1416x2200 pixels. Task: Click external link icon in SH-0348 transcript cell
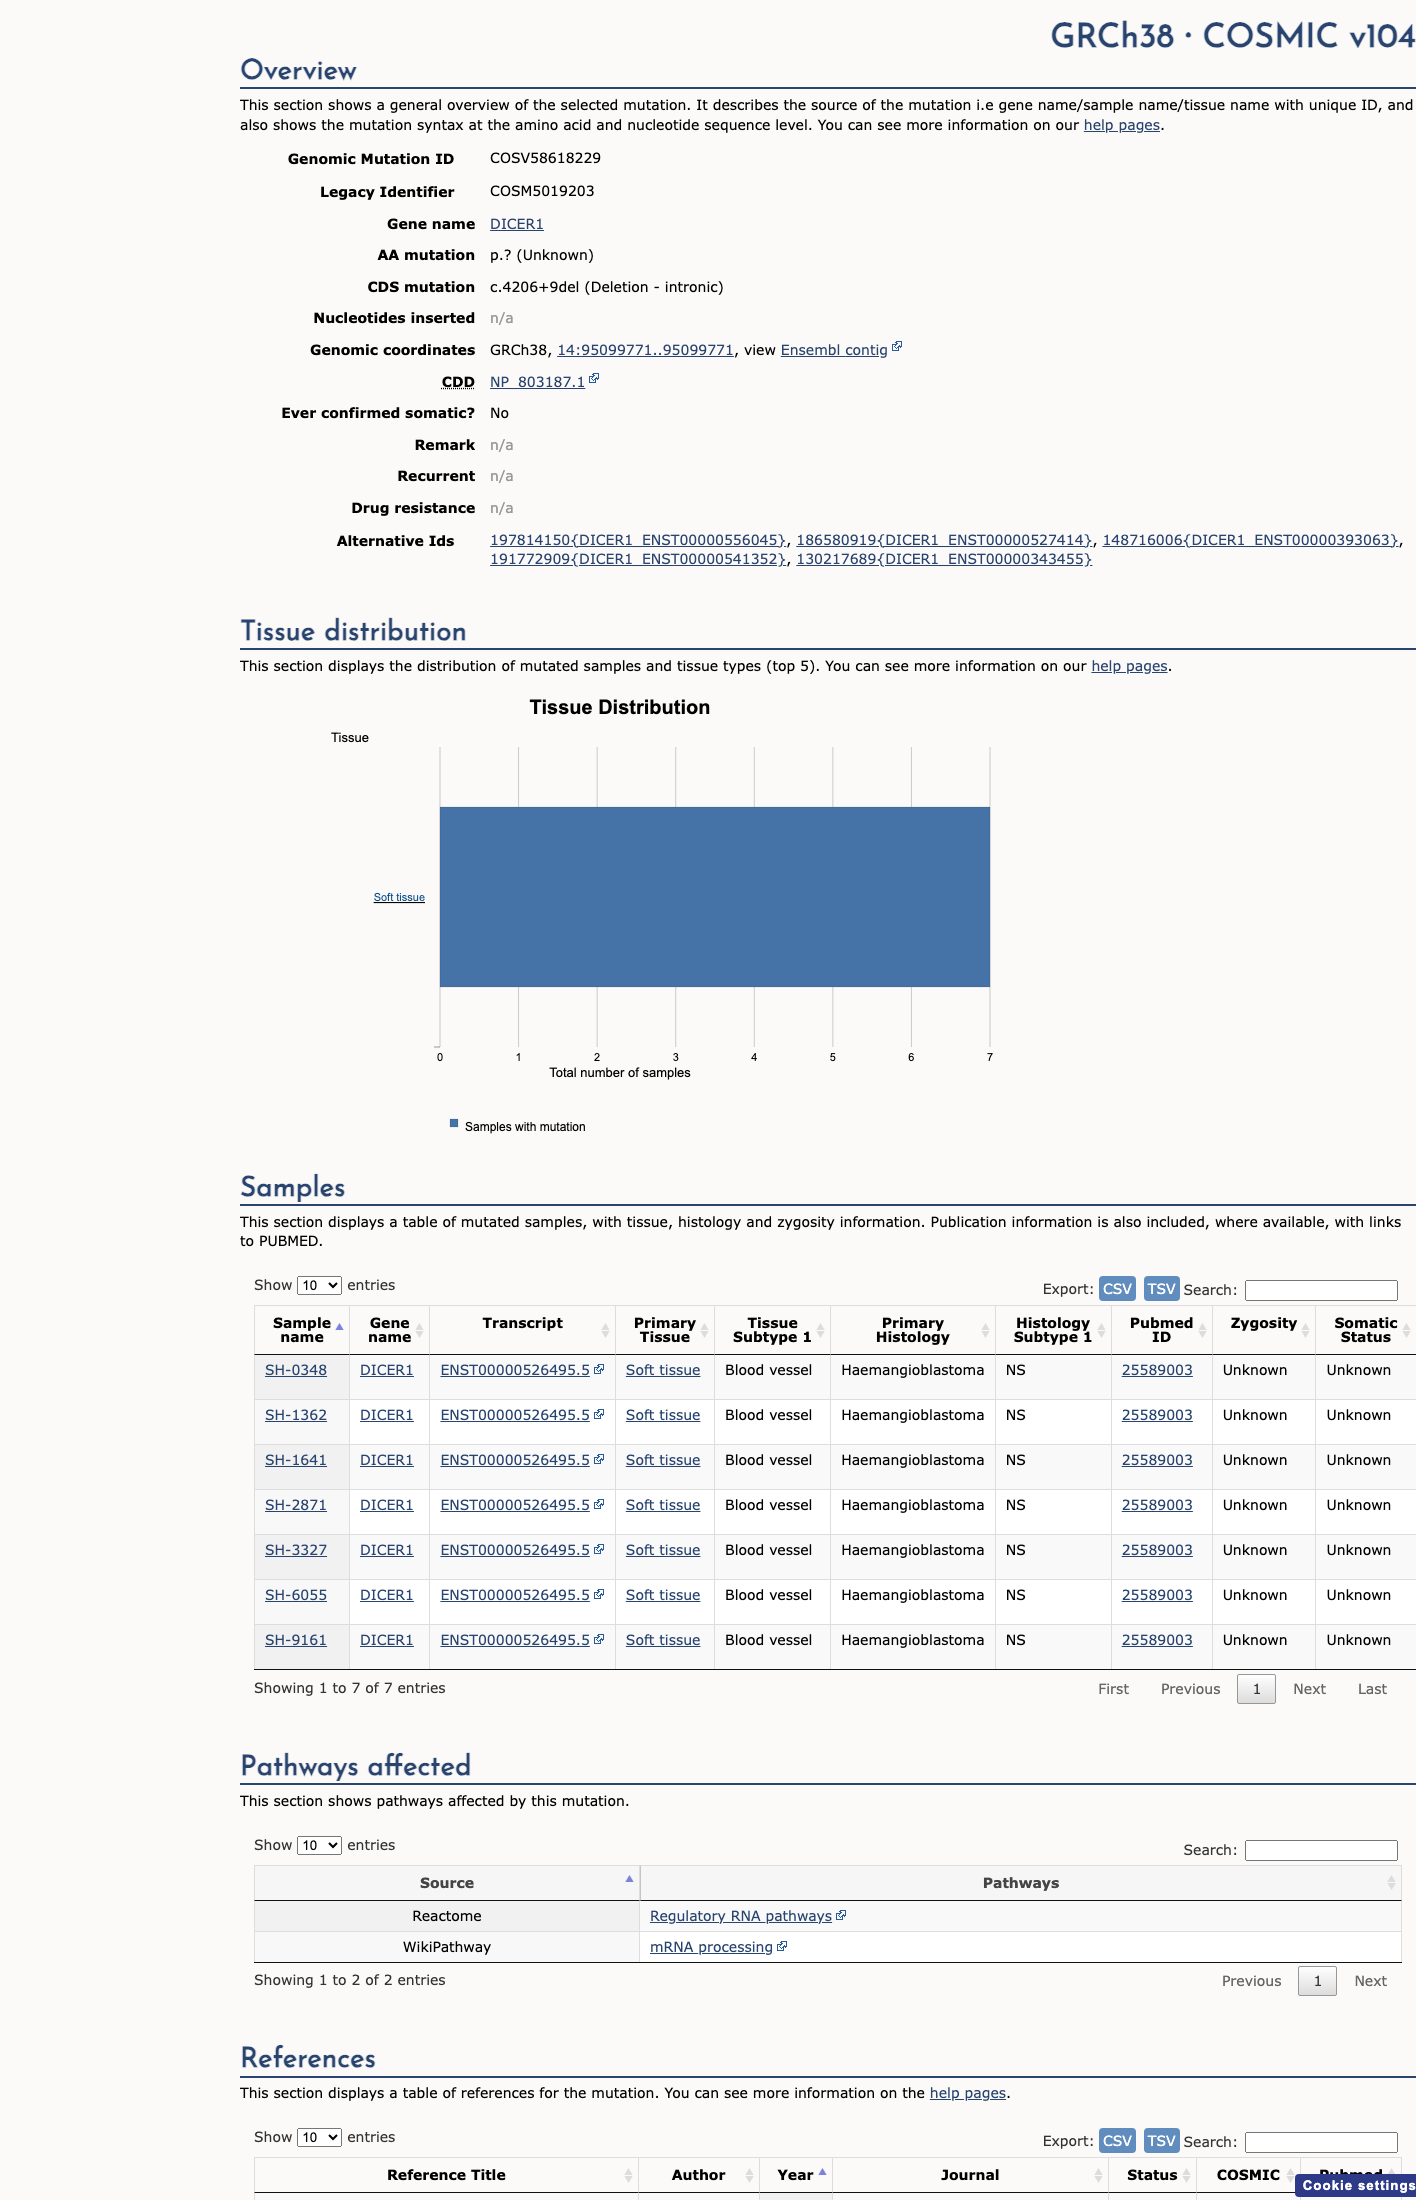coord(599,1369)
